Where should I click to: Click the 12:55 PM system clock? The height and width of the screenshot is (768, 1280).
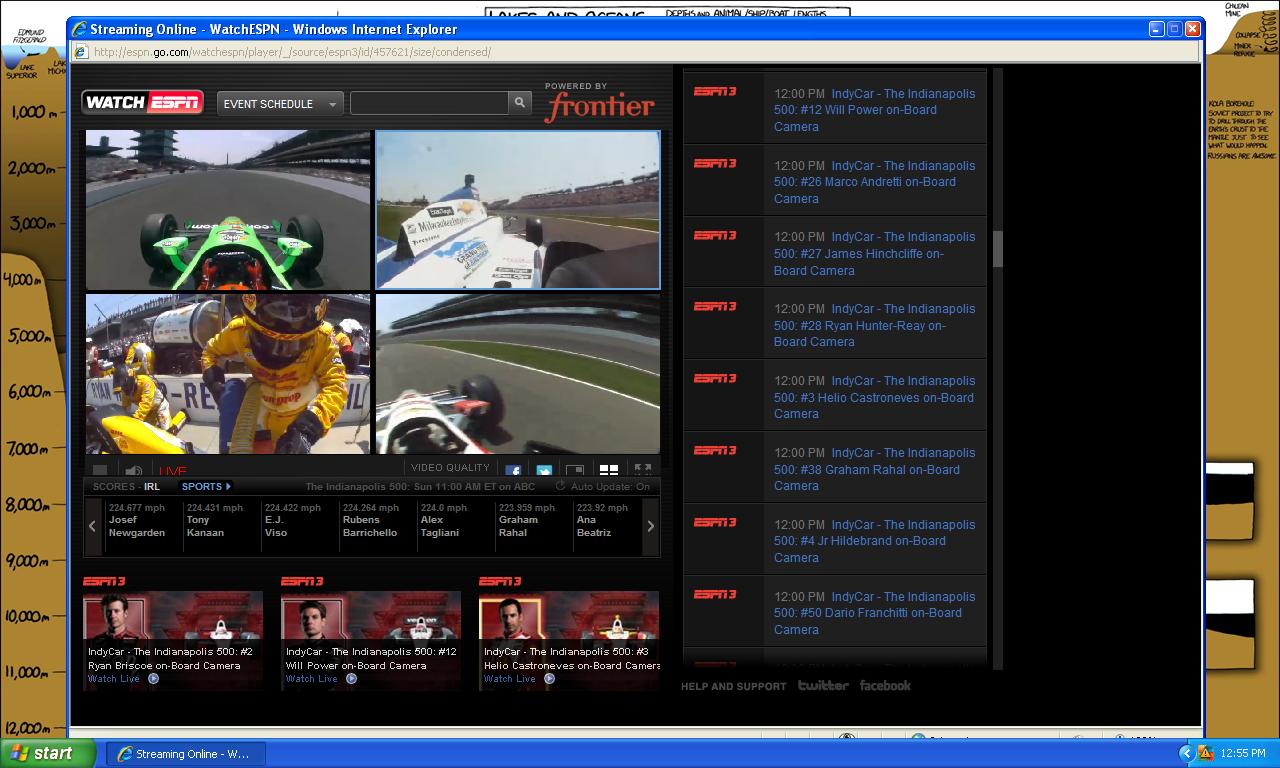(x=1243, y=753)
